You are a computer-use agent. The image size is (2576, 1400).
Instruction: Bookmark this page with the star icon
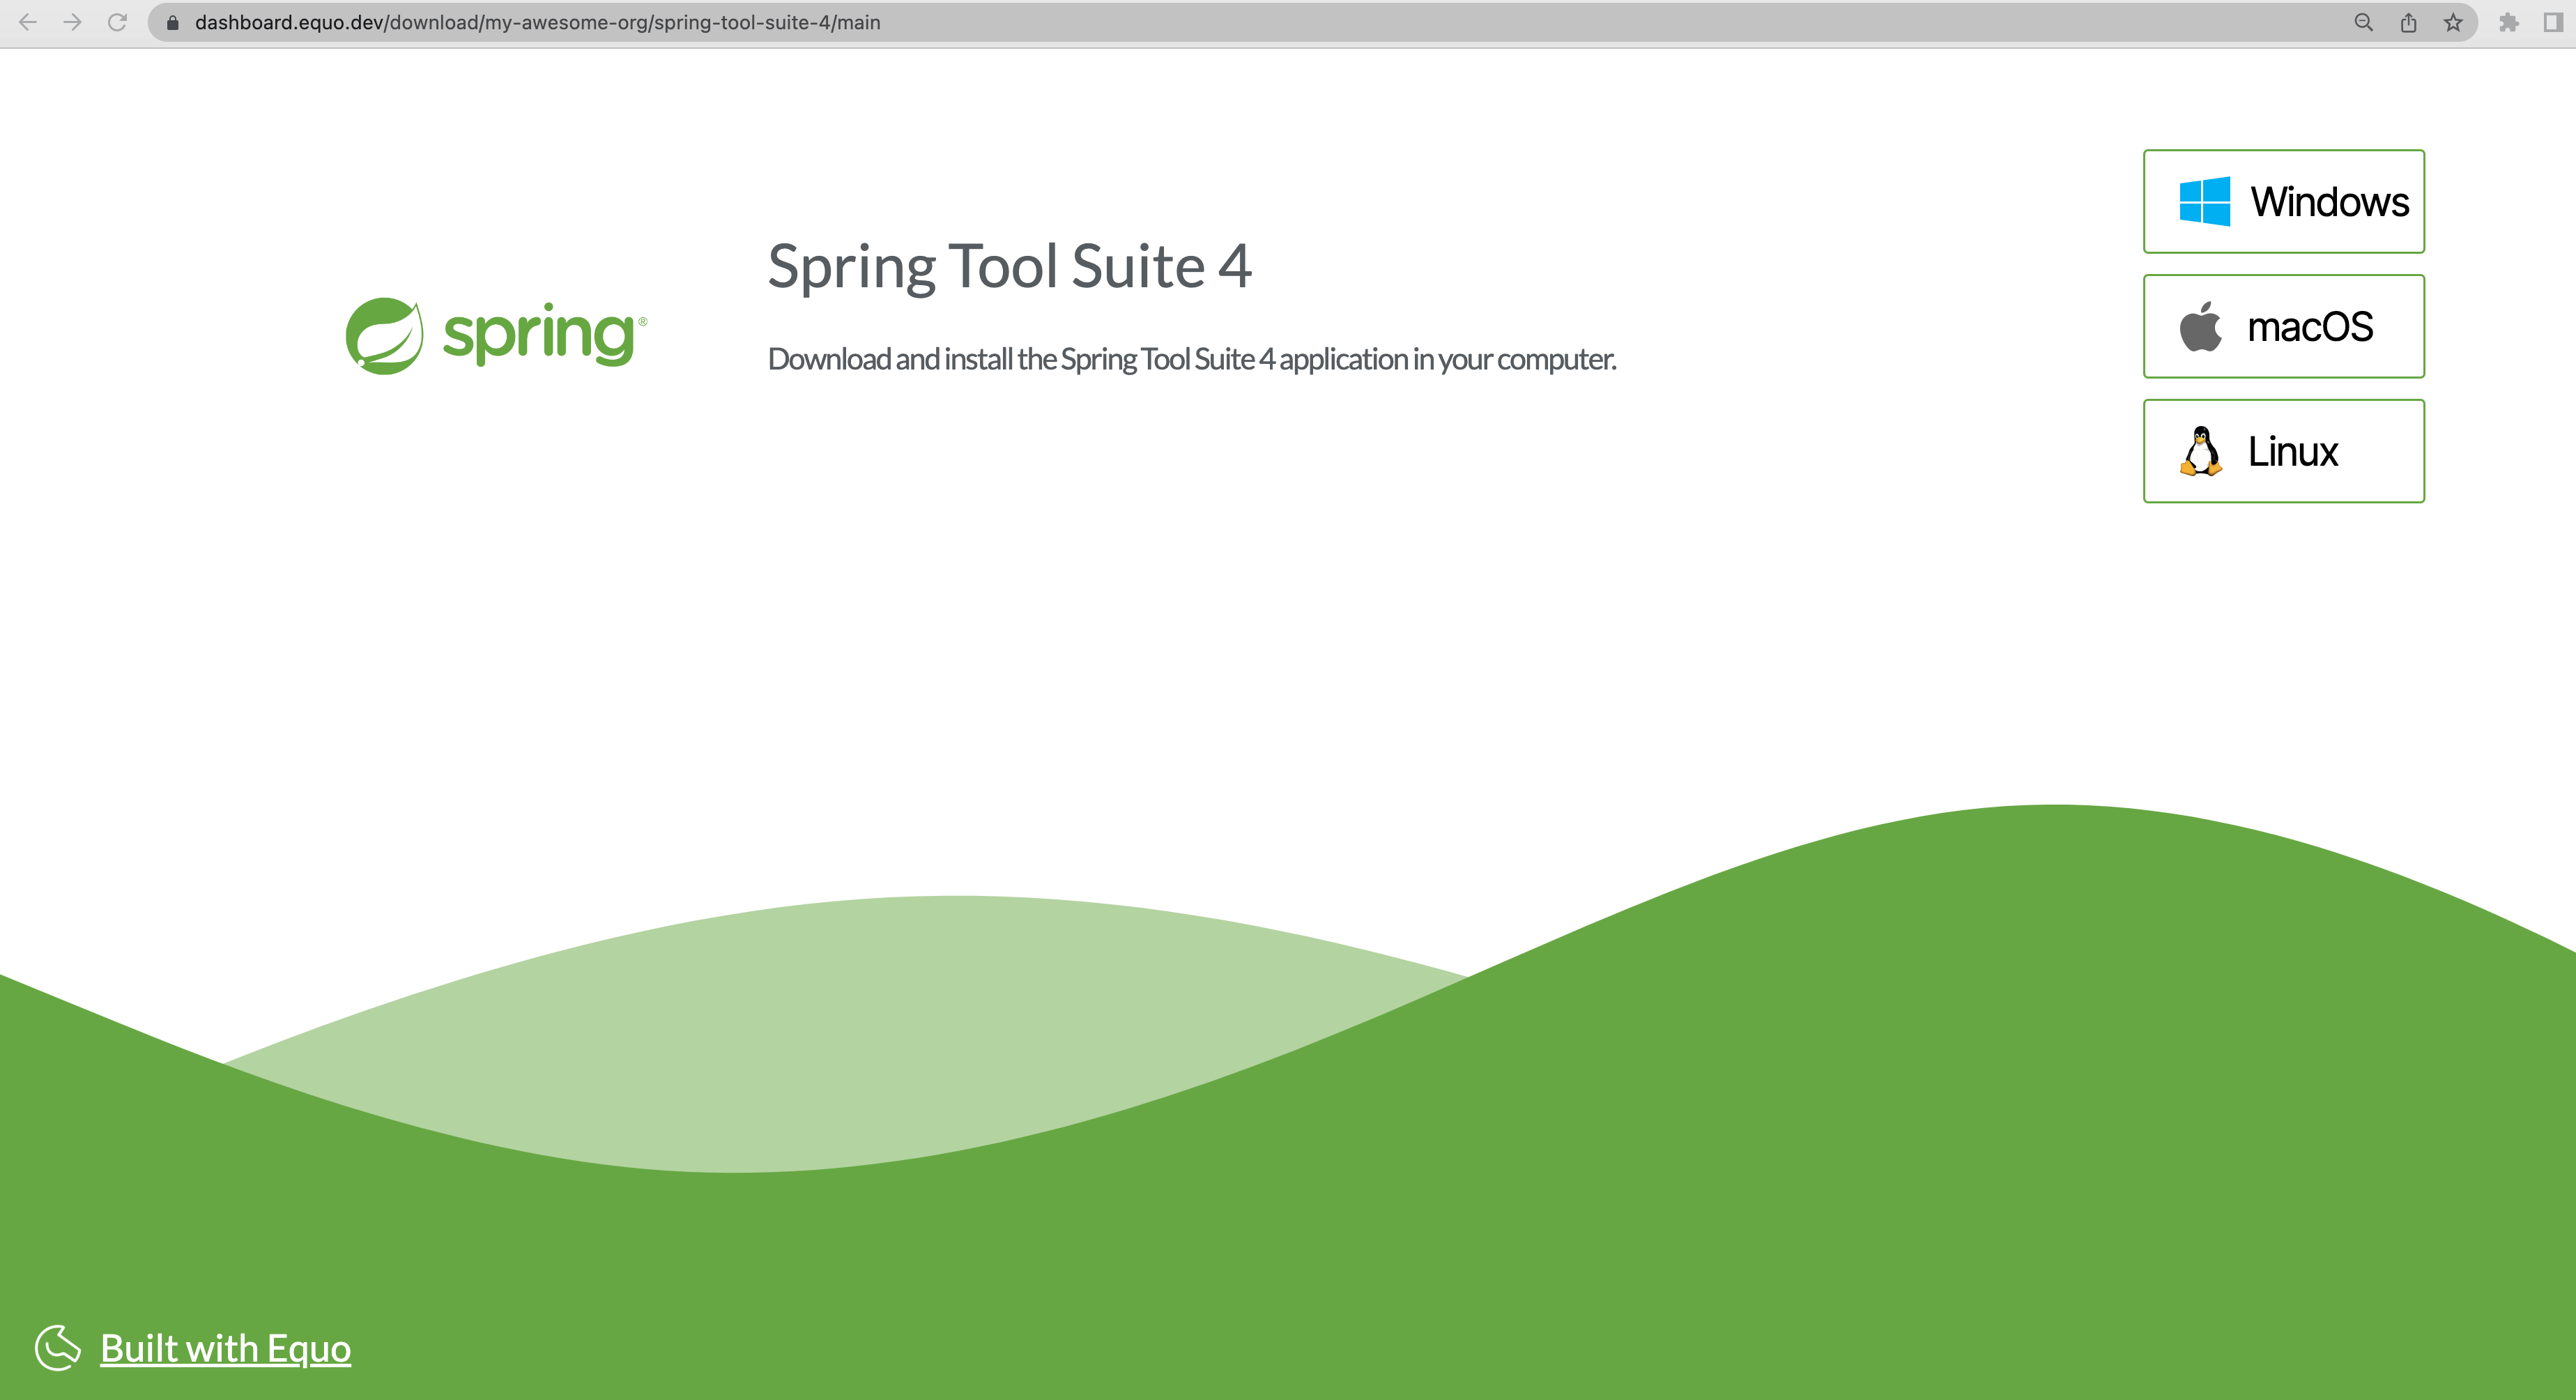click(x=2454, y=22)
